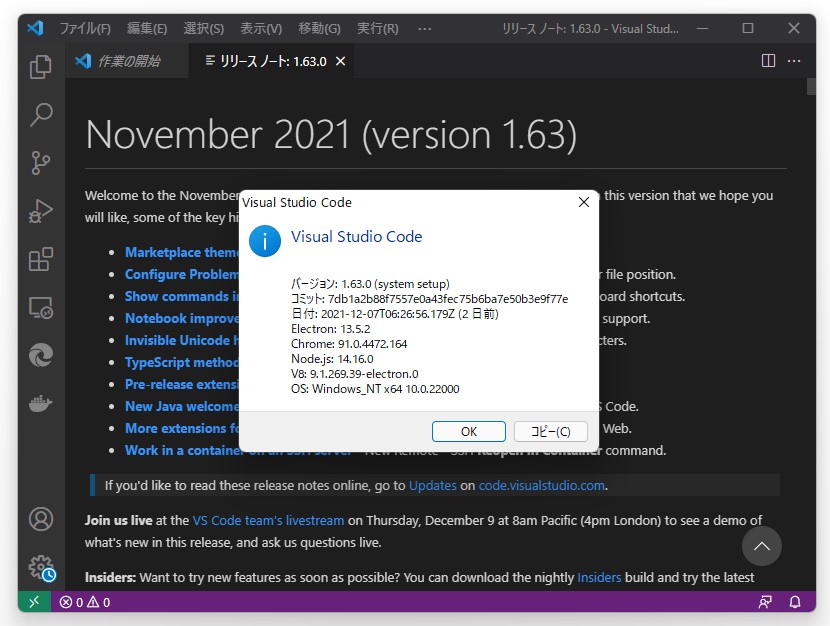Click the Tweet feedback icon in status bar

pyautogui.click(x=765, y=601)
